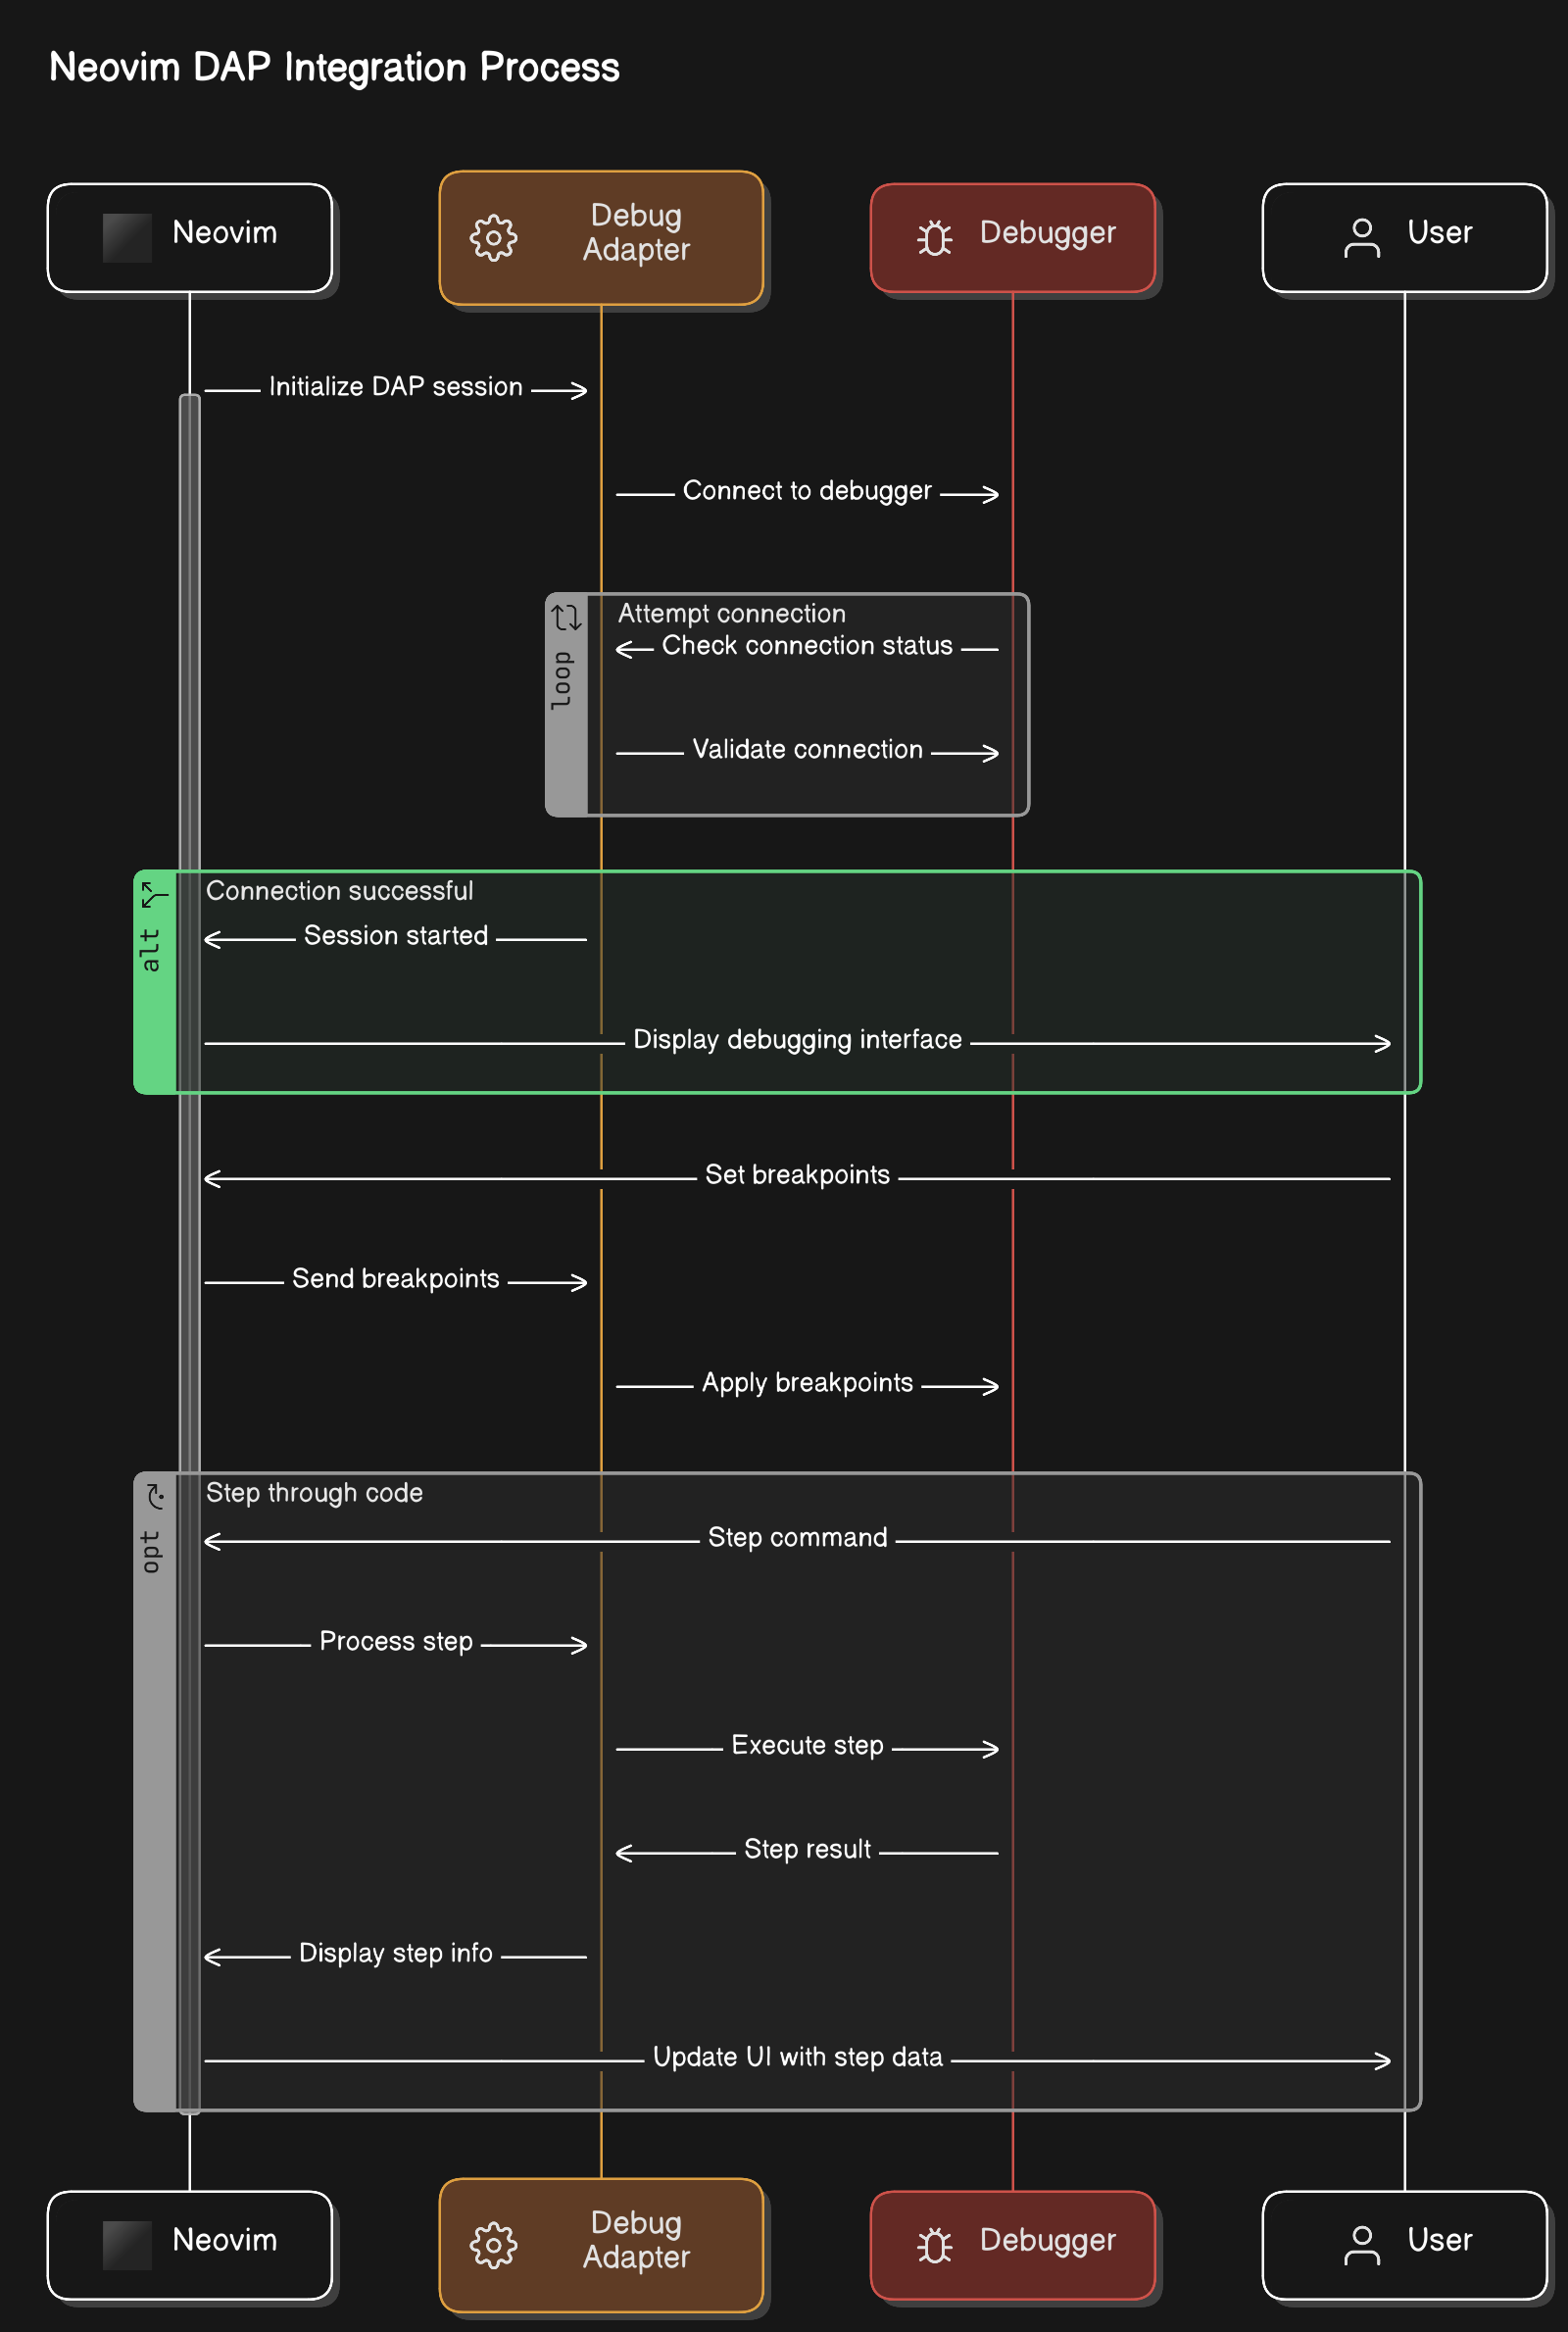1568x2332 pixels.
Task: Click the curved arrow icon above 'opt' label
Action: tap(155, 1496)
